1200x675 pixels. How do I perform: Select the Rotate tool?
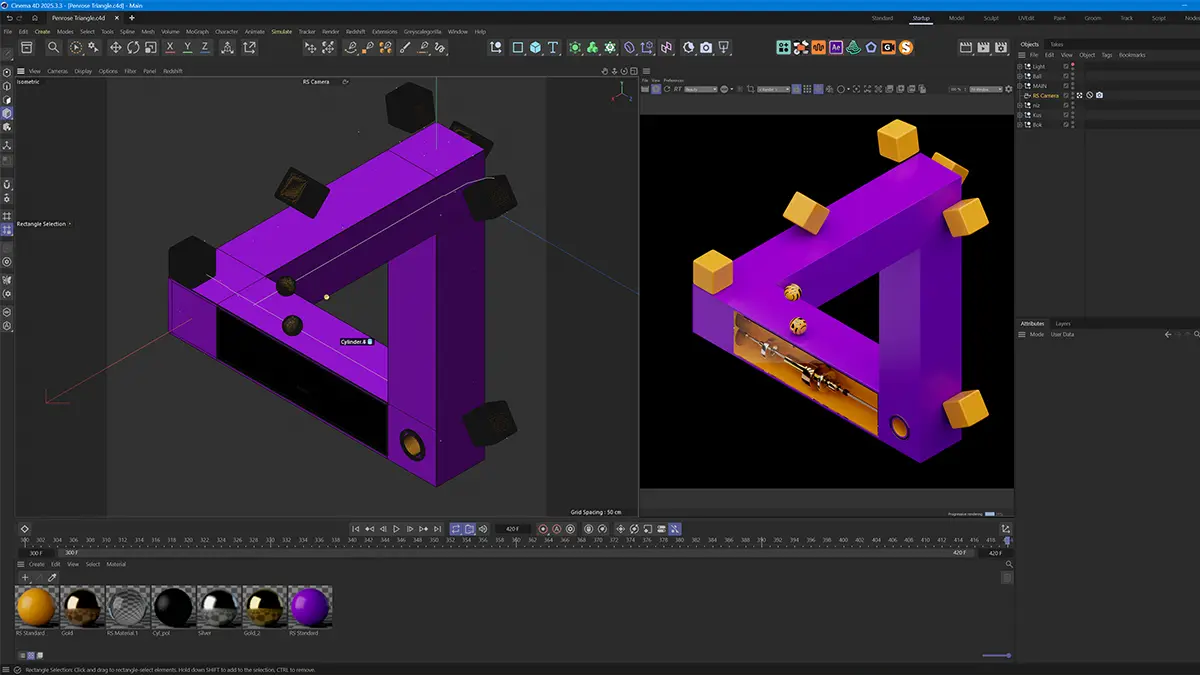pyautogui.click(x=133, y=47)
